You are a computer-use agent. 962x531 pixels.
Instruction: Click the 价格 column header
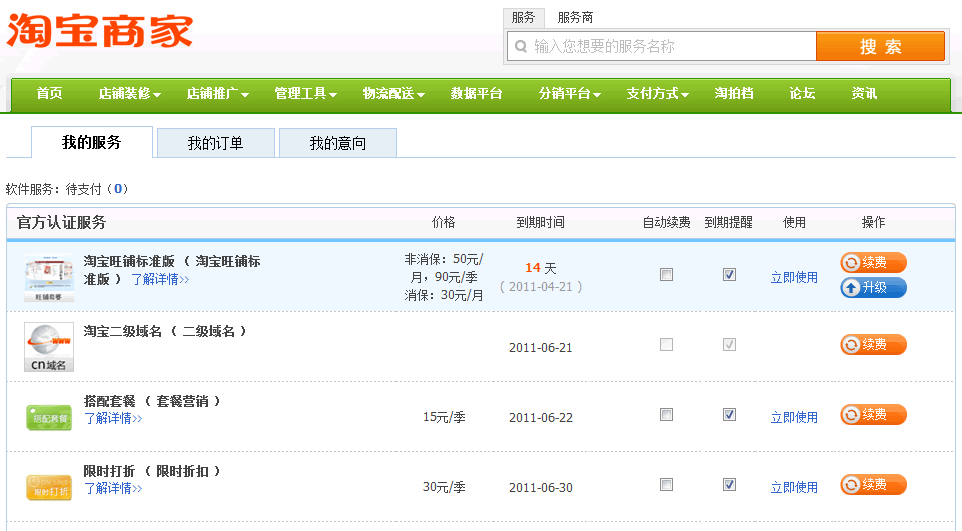click(x=443, y=222)
